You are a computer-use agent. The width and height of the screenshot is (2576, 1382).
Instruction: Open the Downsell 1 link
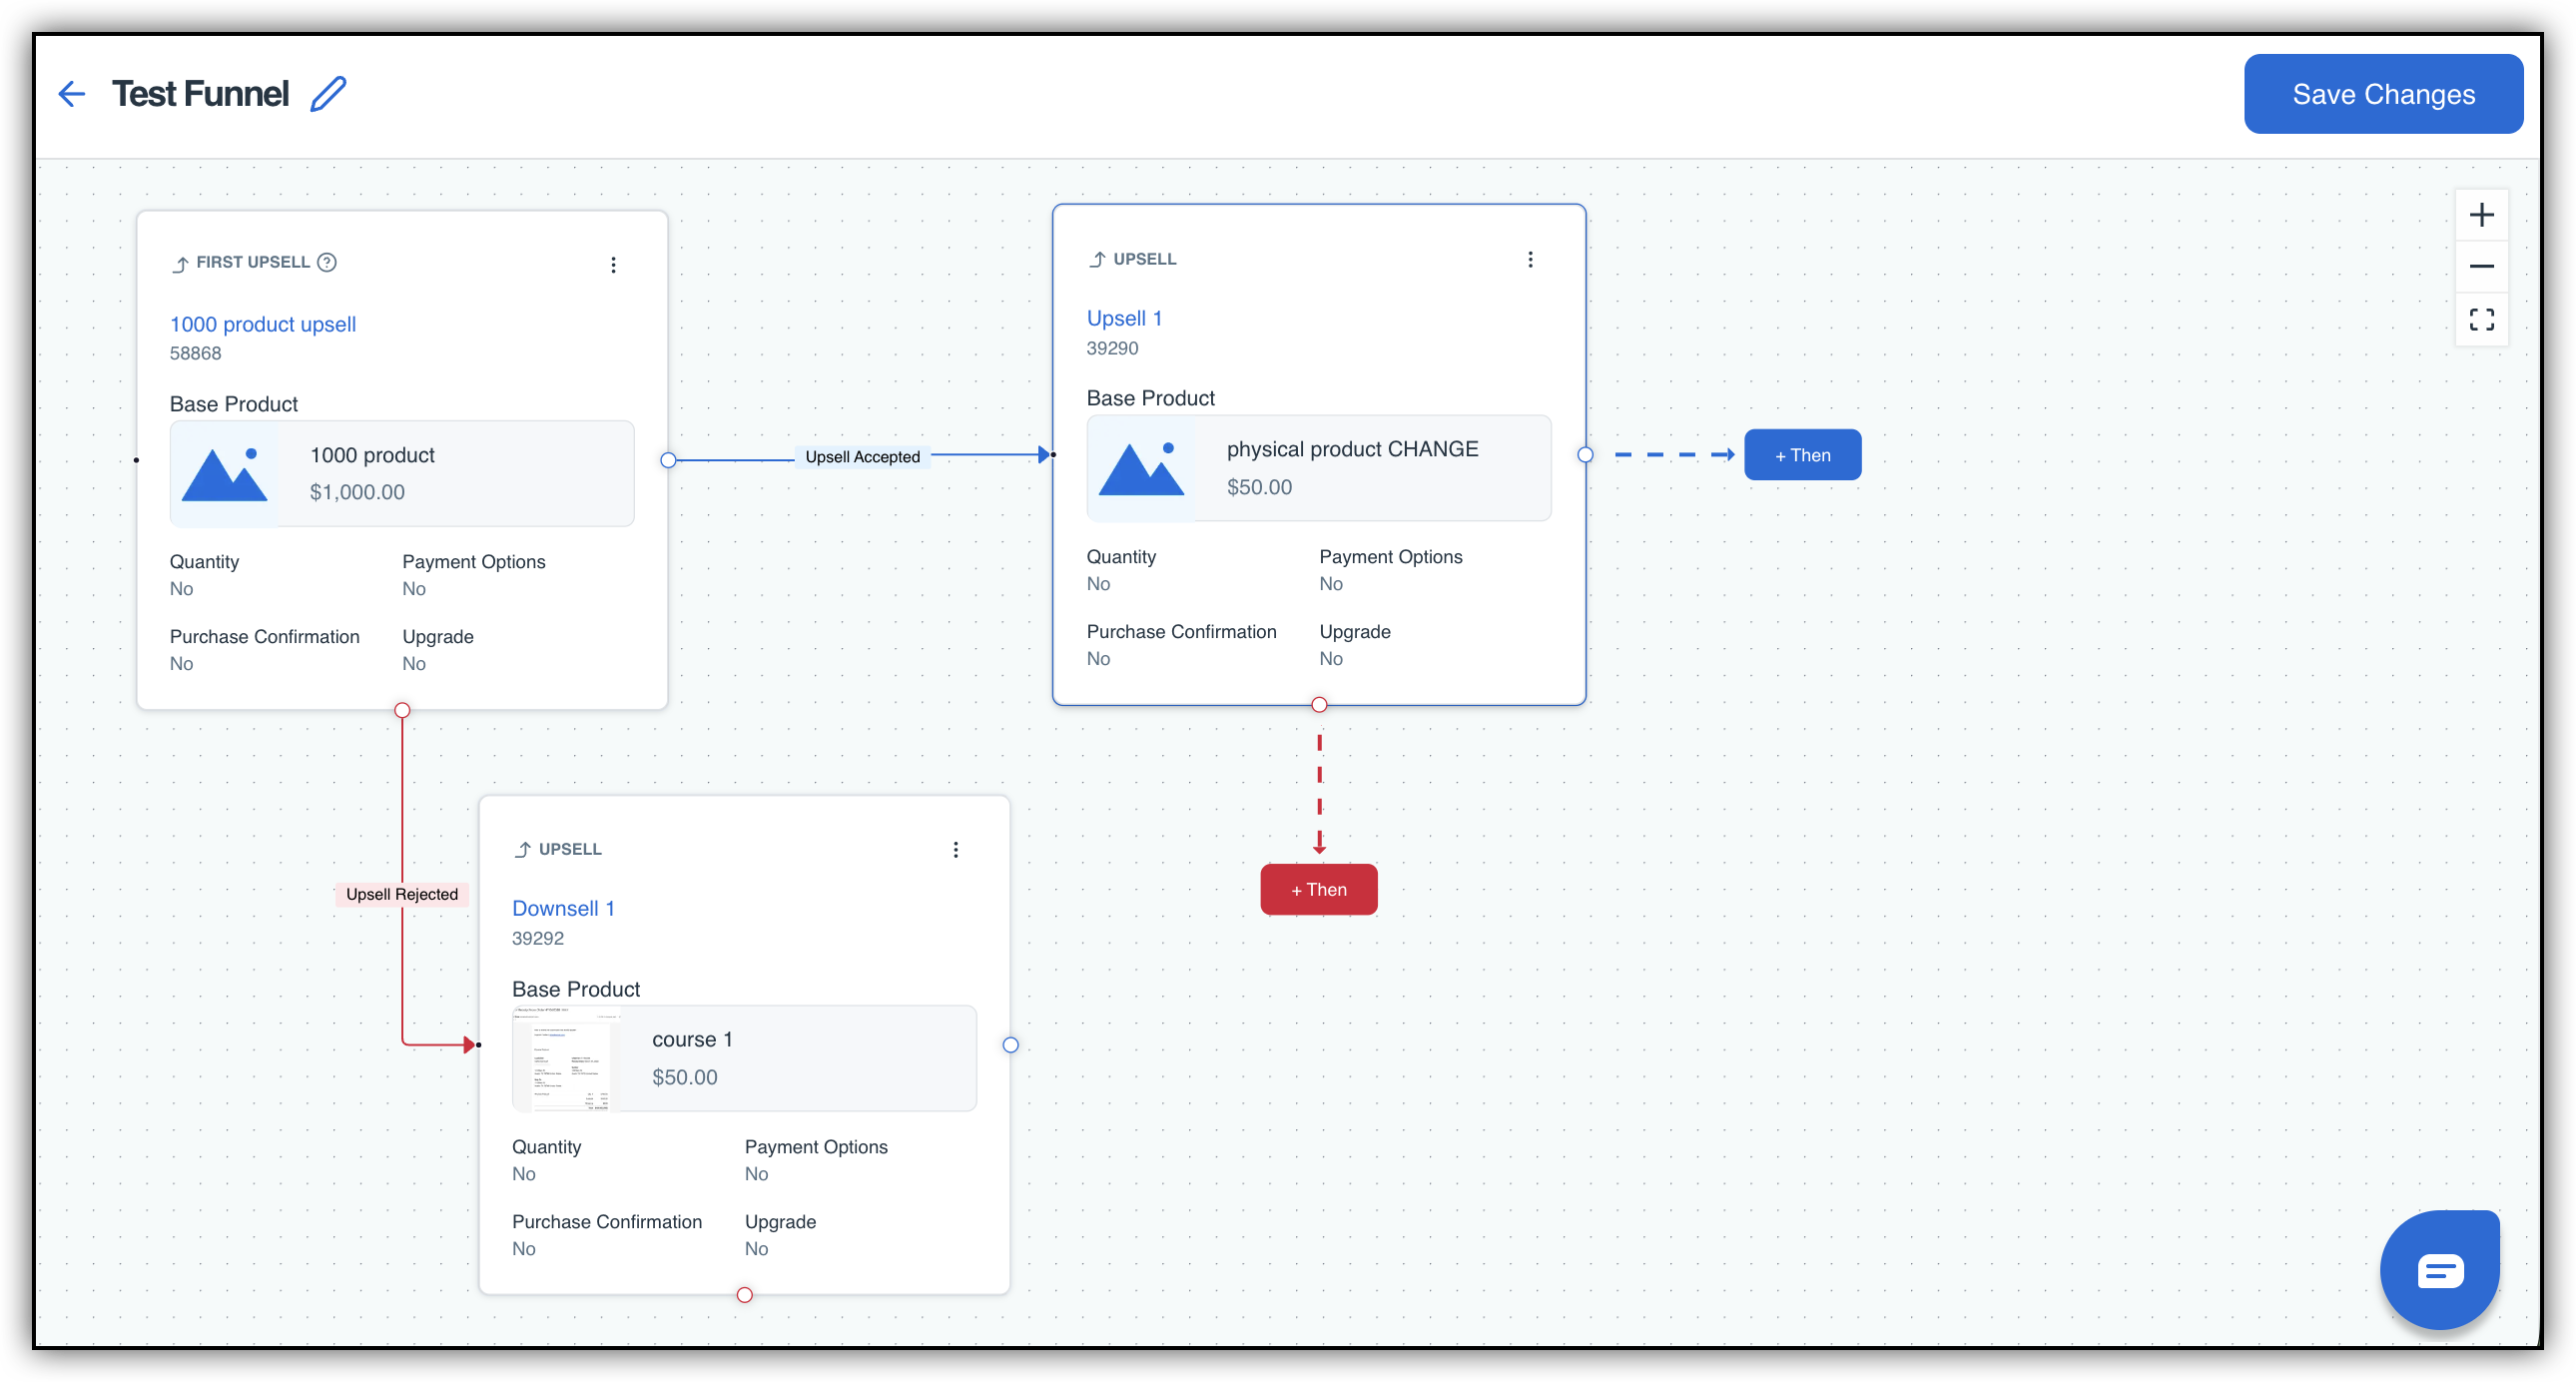[x=563, y=908]
